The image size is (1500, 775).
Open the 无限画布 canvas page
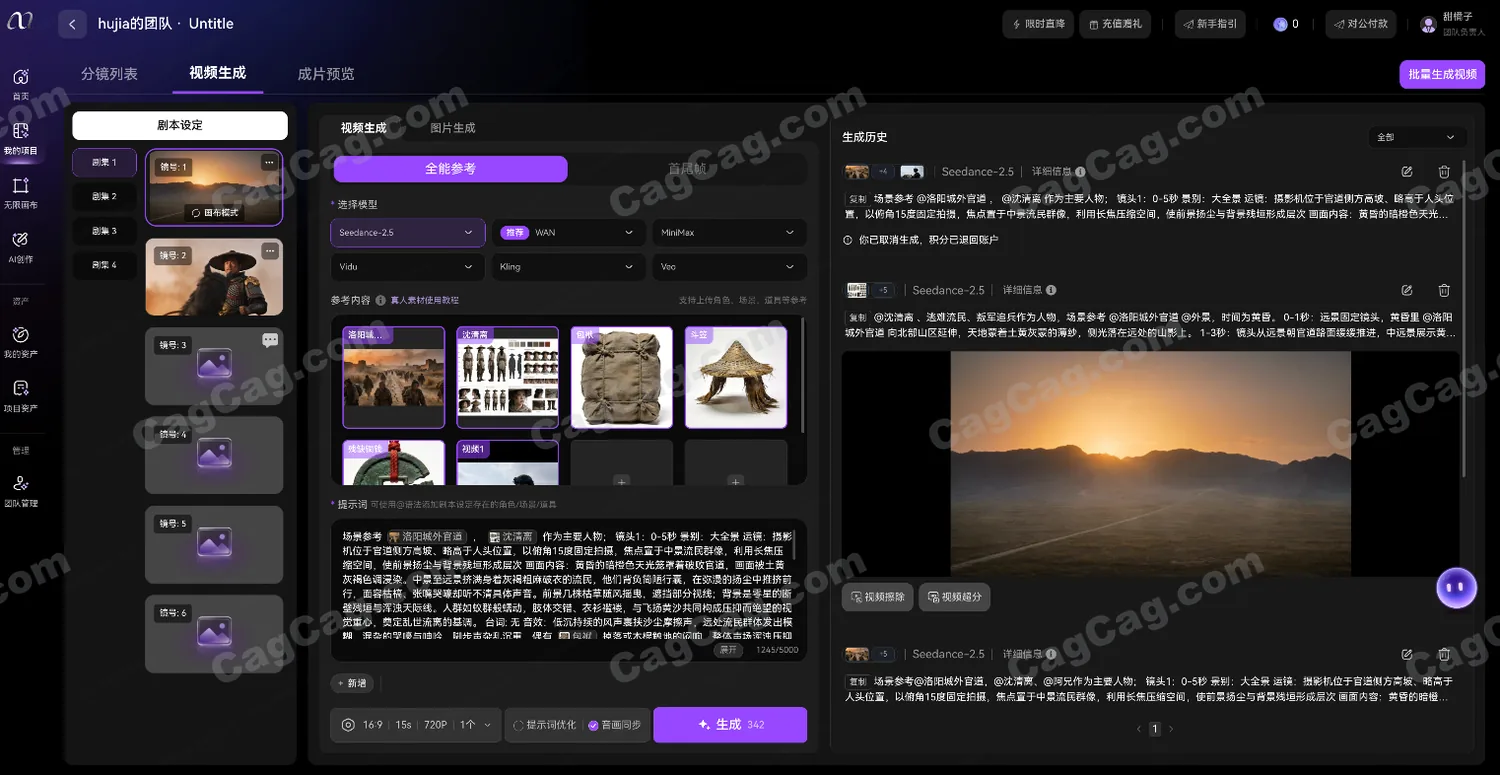click(20, 193)
